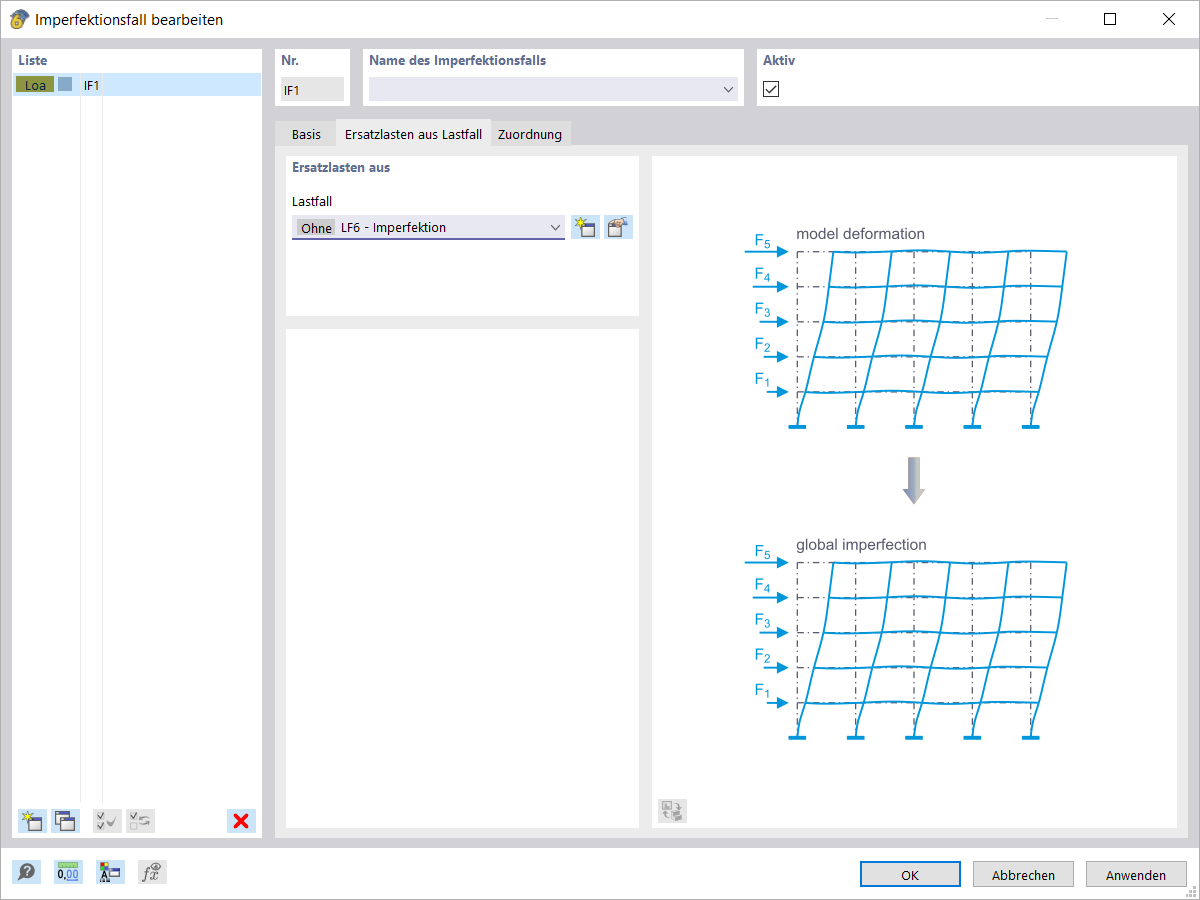Open the Lastfall bearbeiten hand icon

(x=618, y=227)
